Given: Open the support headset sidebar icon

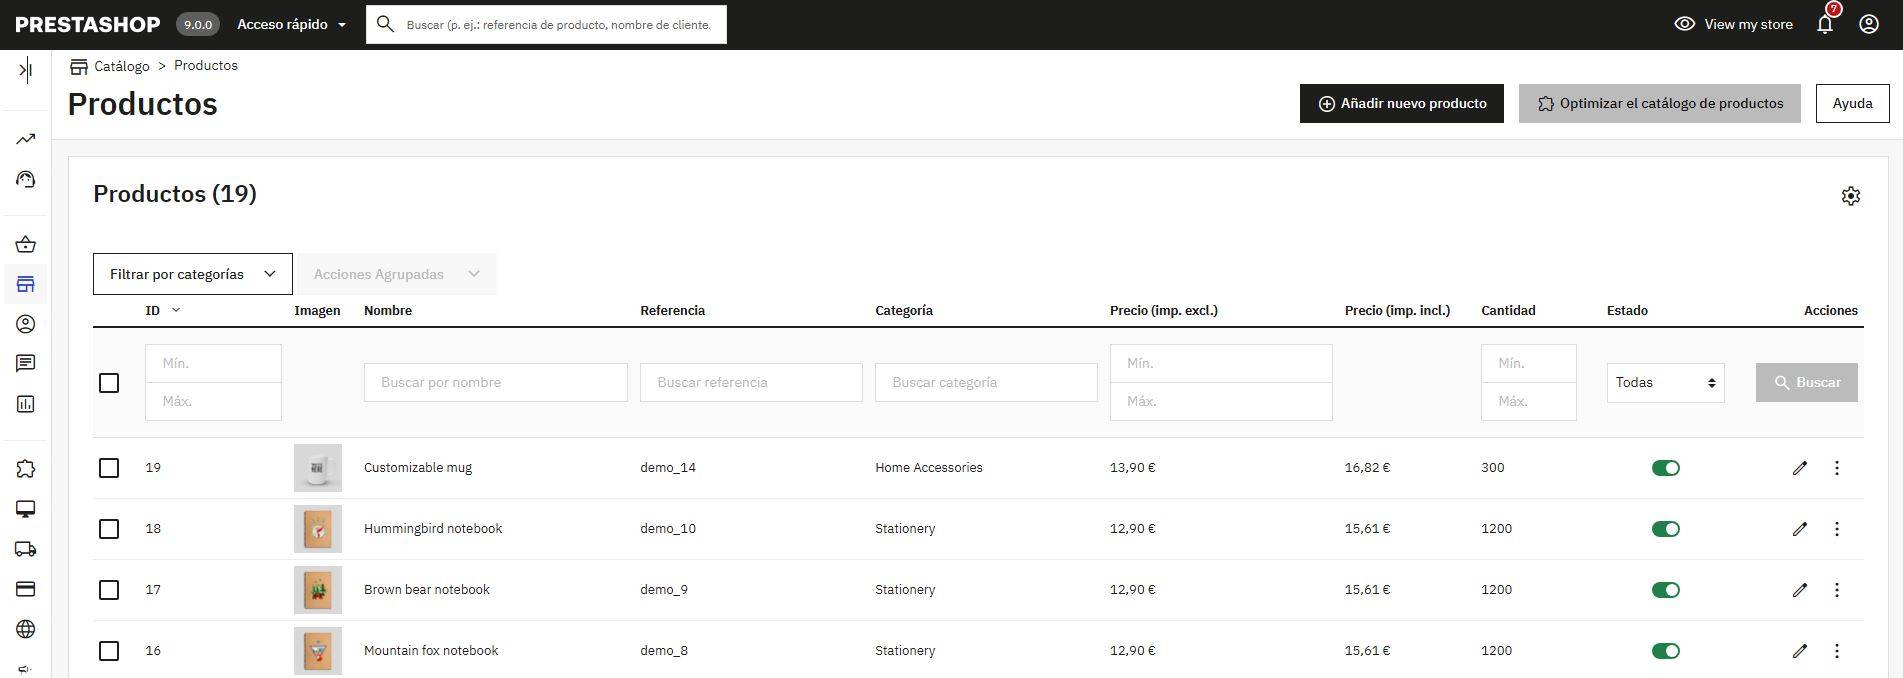Looking at the screenshot, I should (26, 180).
